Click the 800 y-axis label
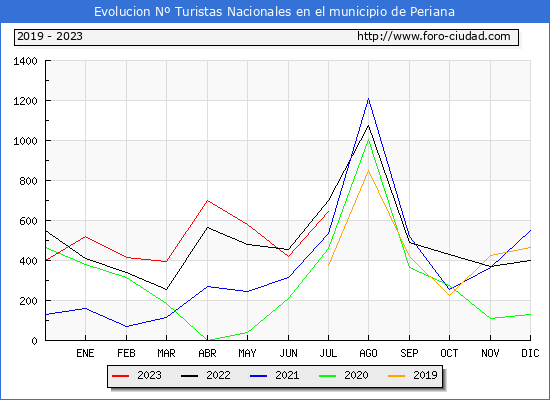The height and width of the screenshot is (400, 550). pos(28,181)
